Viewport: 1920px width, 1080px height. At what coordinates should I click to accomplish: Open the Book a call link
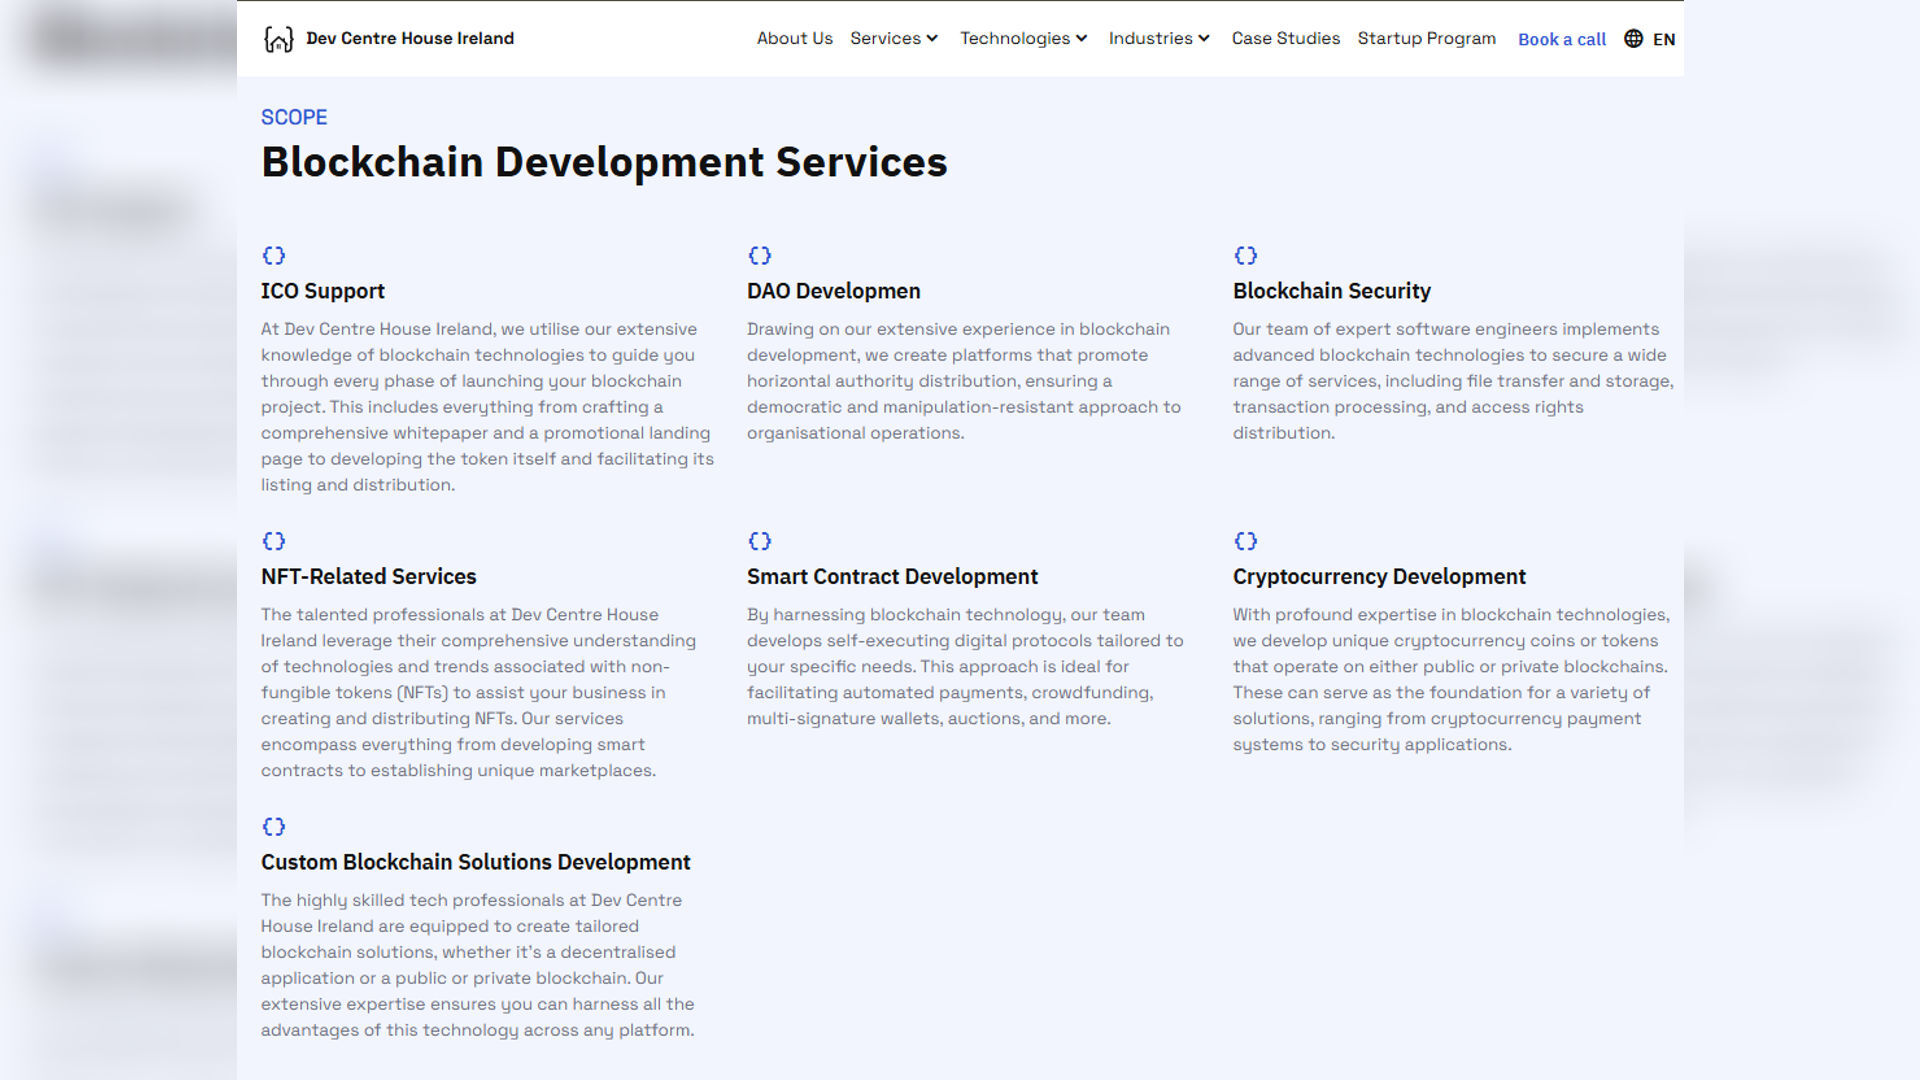(1561, 39)
